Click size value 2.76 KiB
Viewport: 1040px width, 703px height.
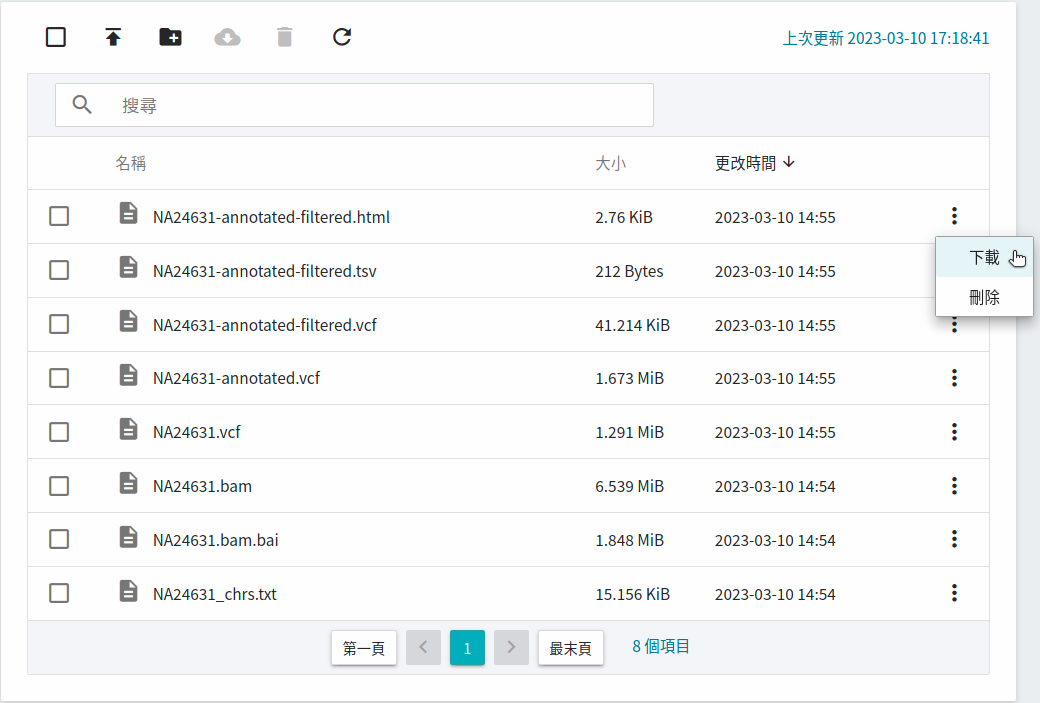click(x=623, y=218)
